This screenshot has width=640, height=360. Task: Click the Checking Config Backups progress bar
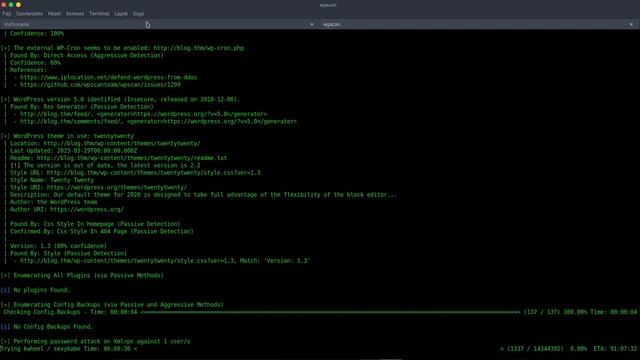coord(331,312)
